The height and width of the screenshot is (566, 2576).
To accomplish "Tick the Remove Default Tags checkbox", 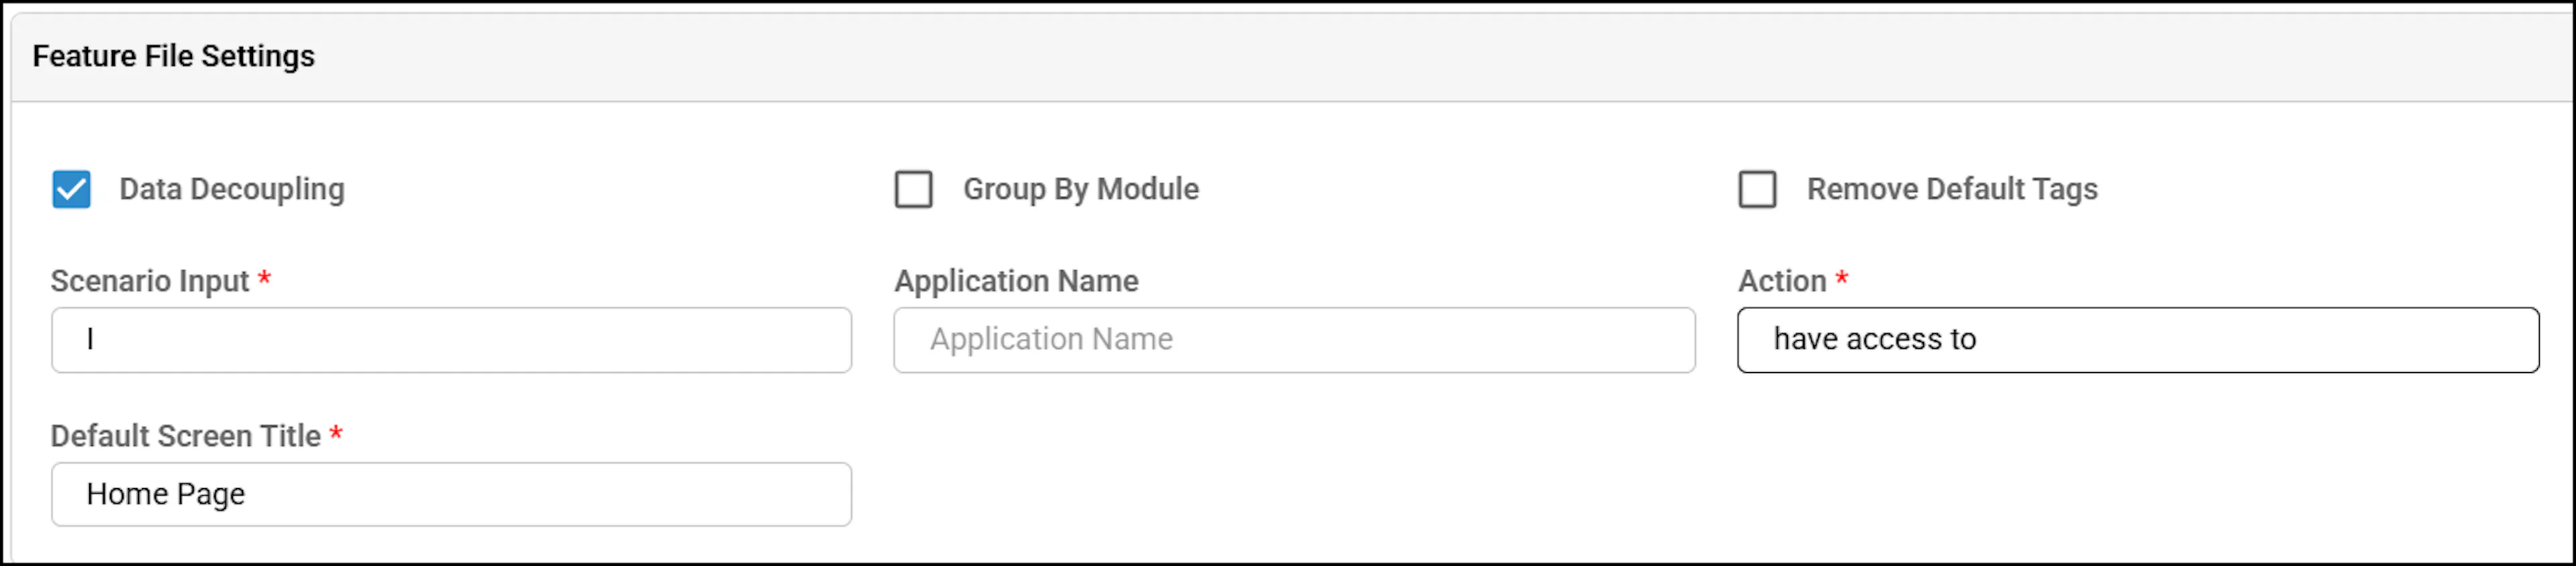I will [x=1757, y=189].
